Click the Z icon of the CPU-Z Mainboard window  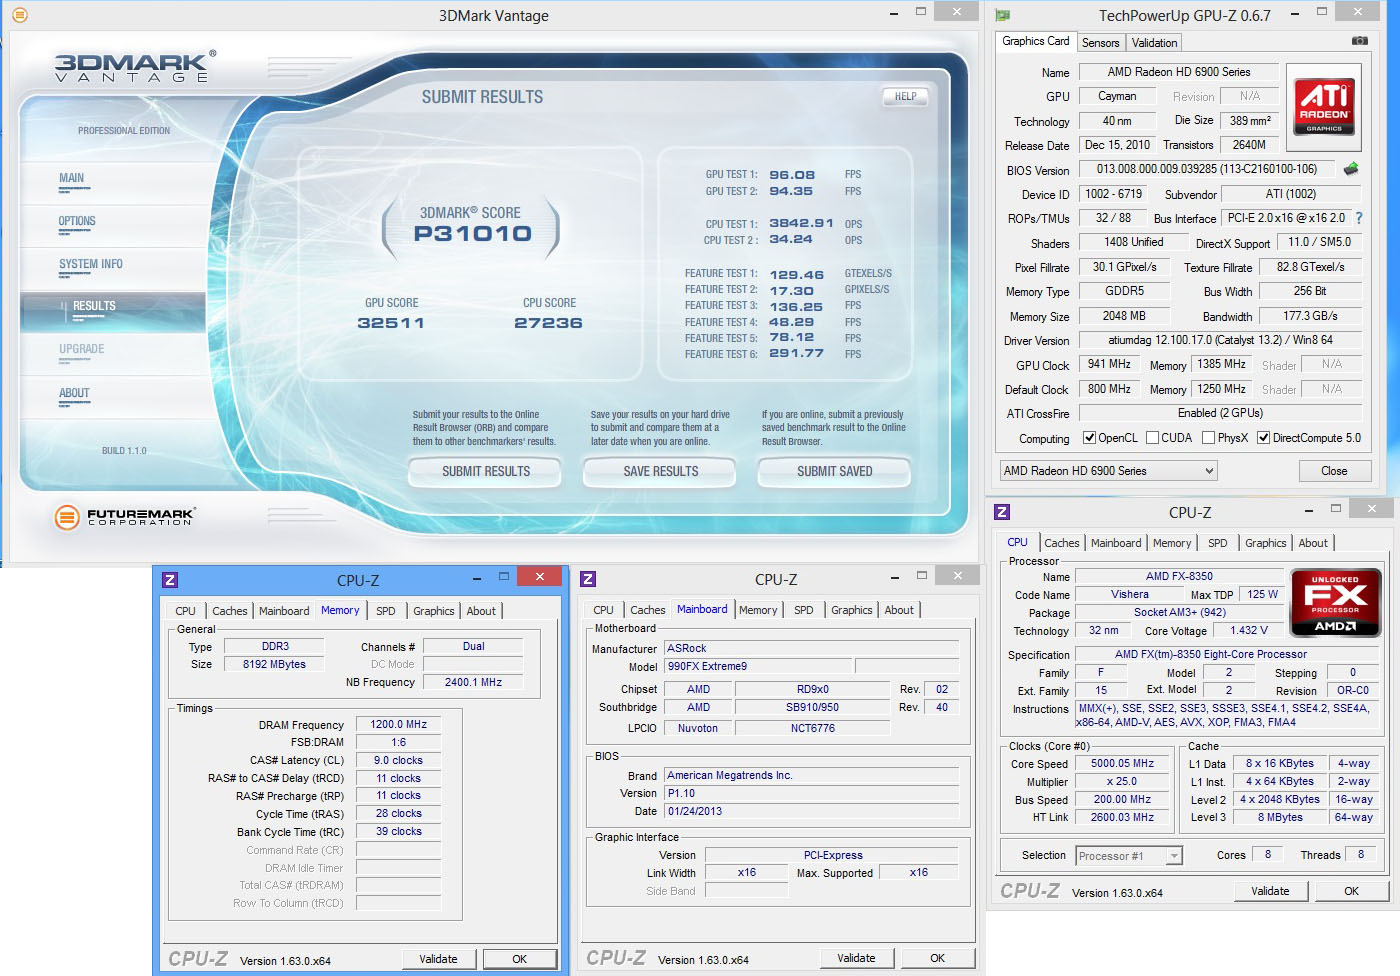[x=588, y=579]
